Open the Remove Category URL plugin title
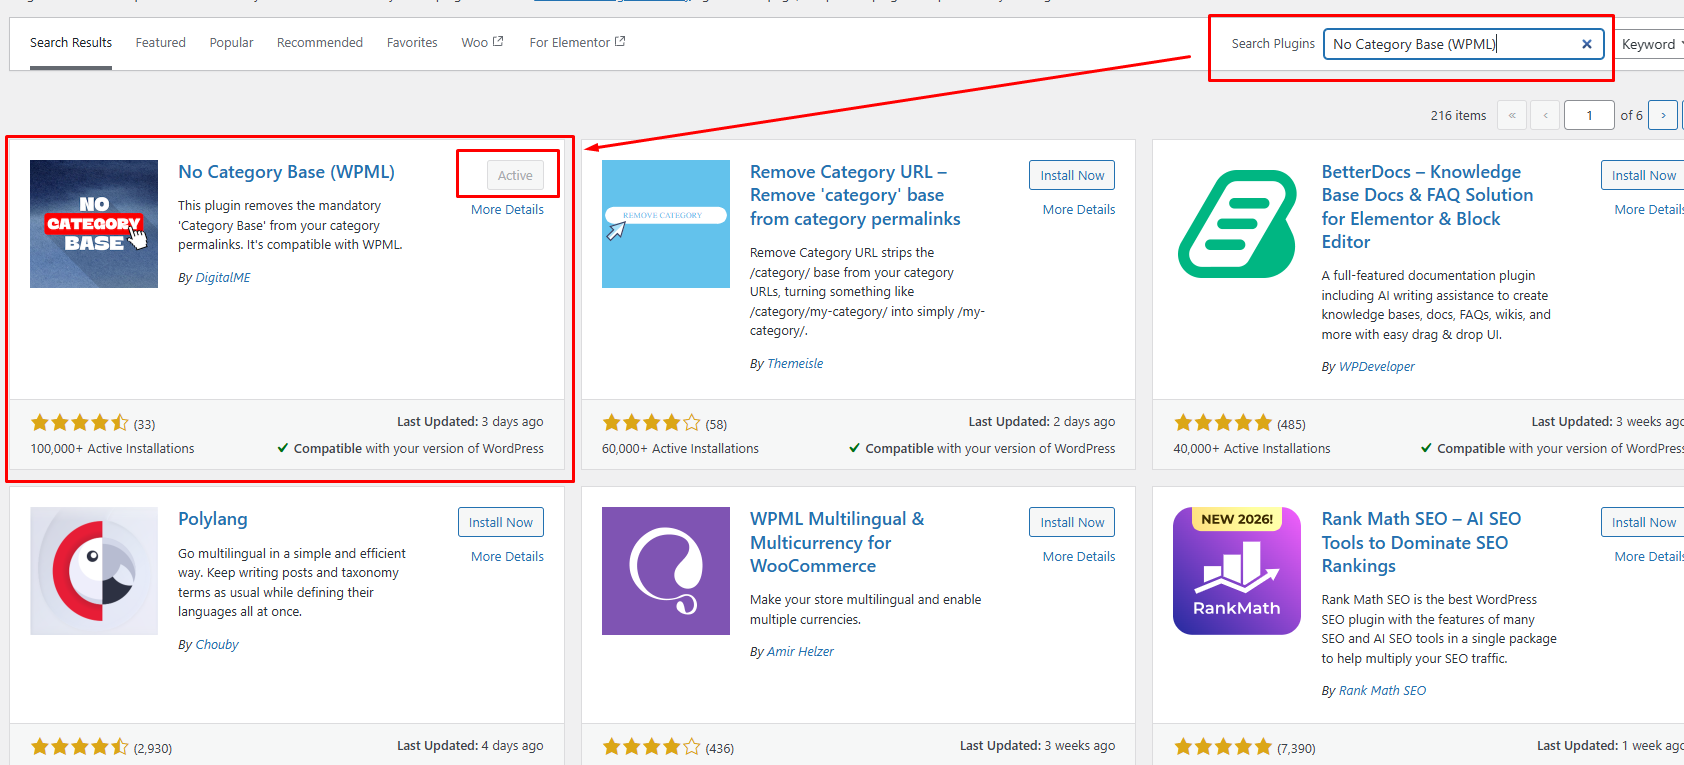 coord(855,195)
